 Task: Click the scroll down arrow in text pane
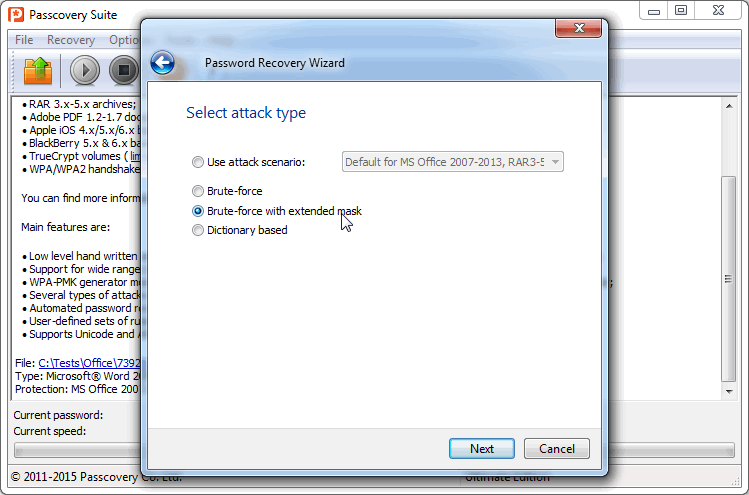coord(729,391)
